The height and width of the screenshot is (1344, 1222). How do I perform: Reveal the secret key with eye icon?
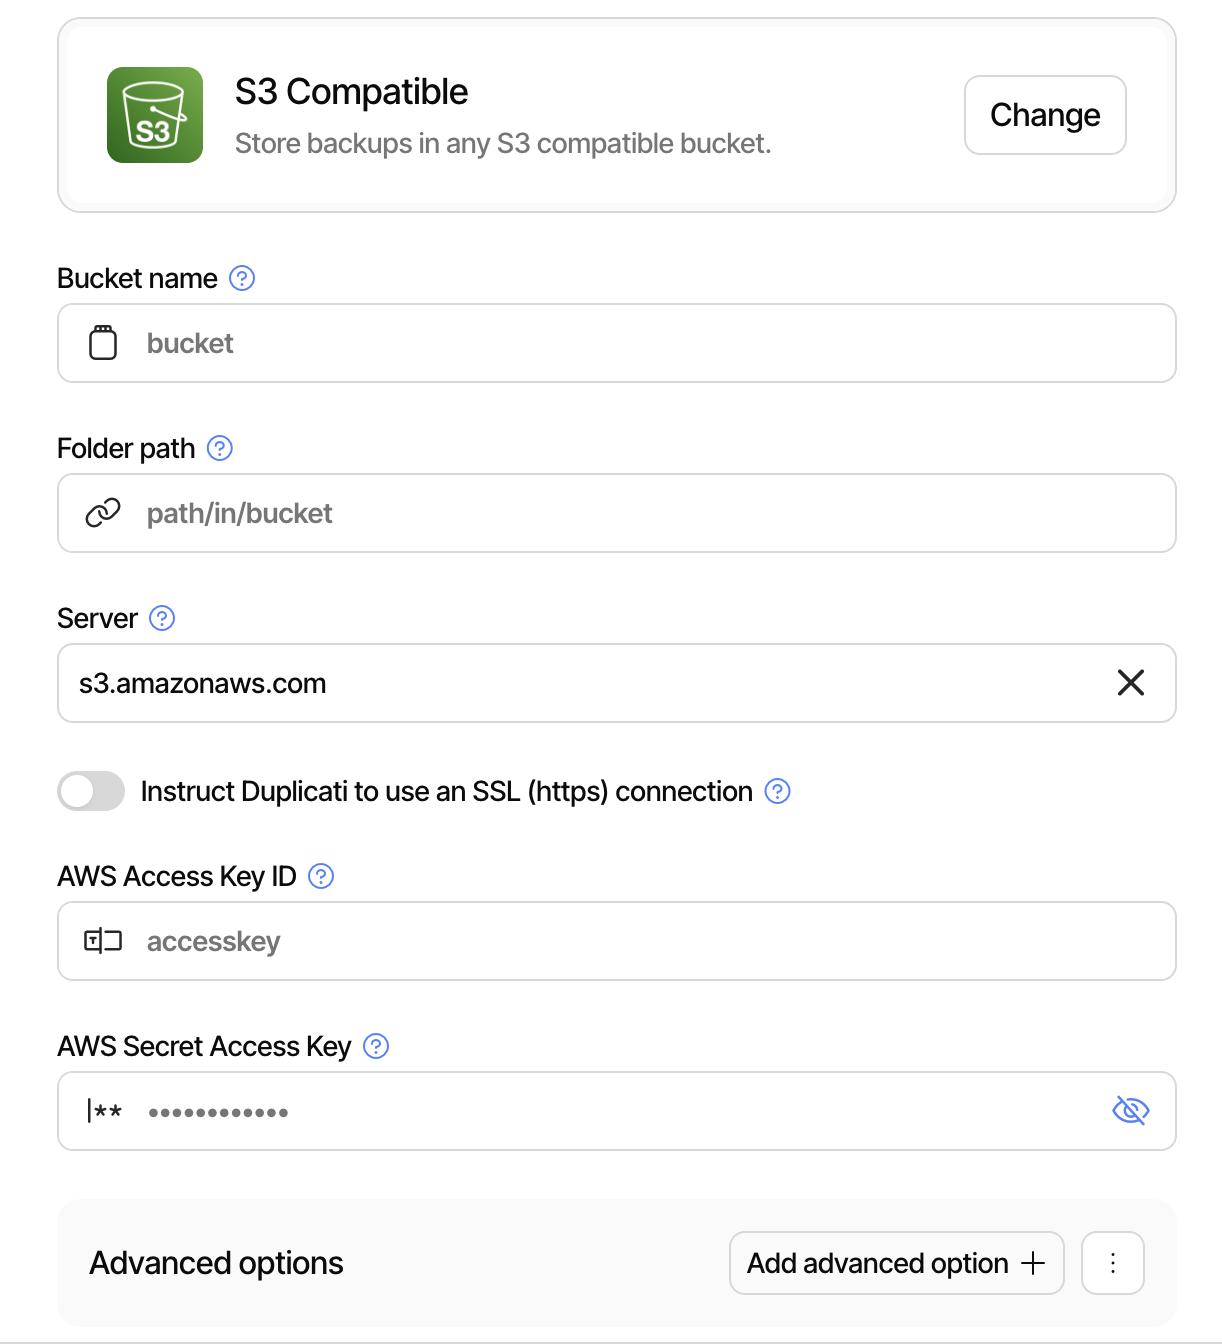[x=1131, y=1110]
